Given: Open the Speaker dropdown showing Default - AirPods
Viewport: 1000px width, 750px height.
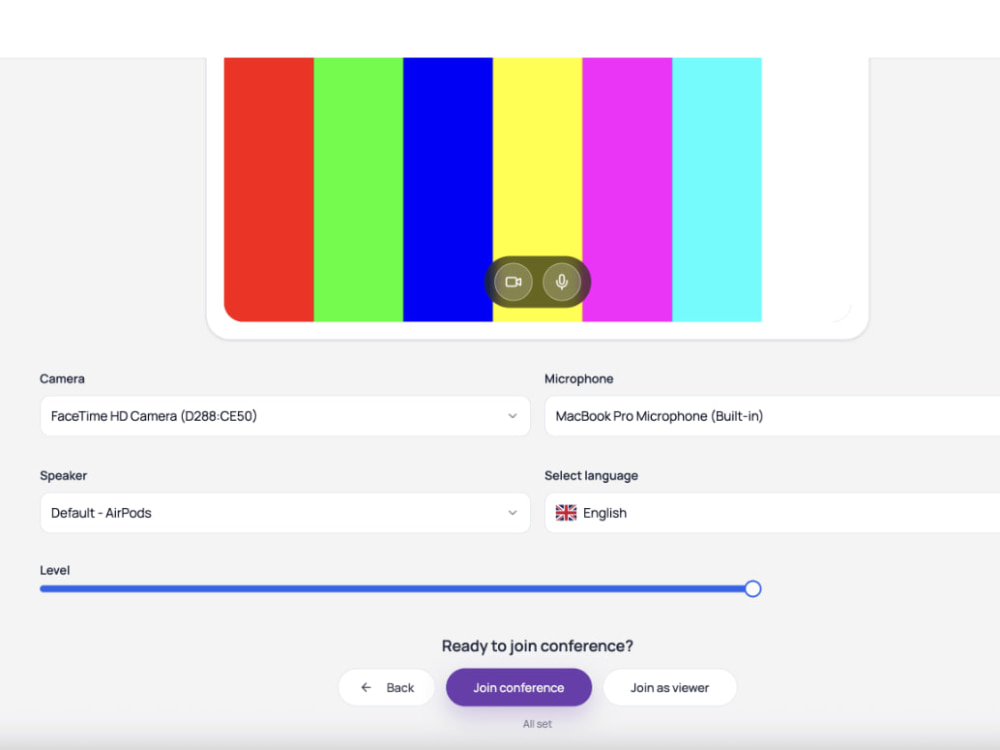Looking at the screenshot, I should pyautogui.click(x=285, y=513).
